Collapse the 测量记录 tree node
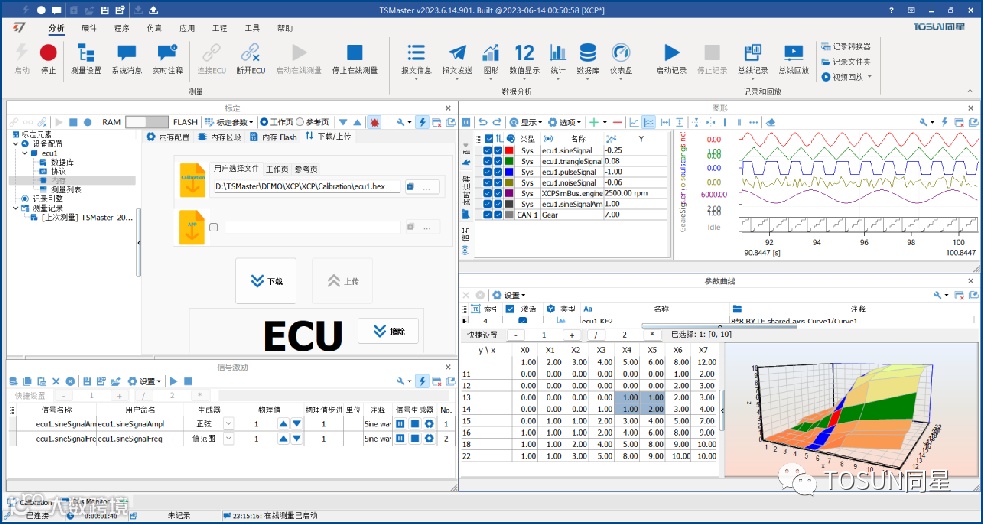The height and width of the screenshot is (524, 983). pyautogui.click(x=16, y=207)
